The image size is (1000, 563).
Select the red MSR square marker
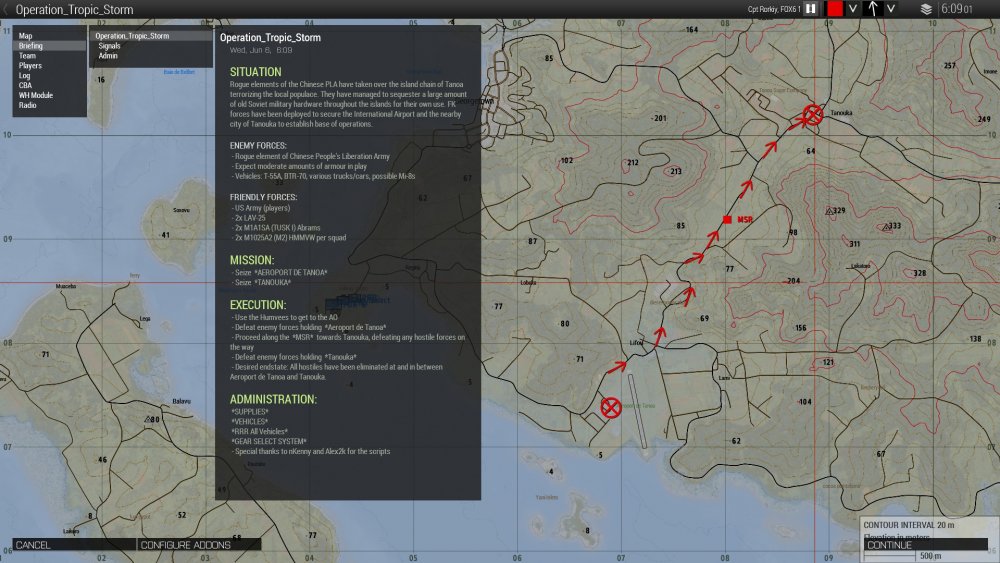pyautogui.click(x=727, y=219)
